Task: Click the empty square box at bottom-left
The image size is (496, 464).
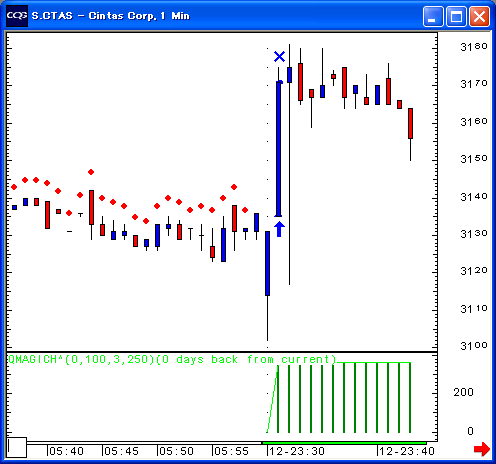Action: click(17, 448)
